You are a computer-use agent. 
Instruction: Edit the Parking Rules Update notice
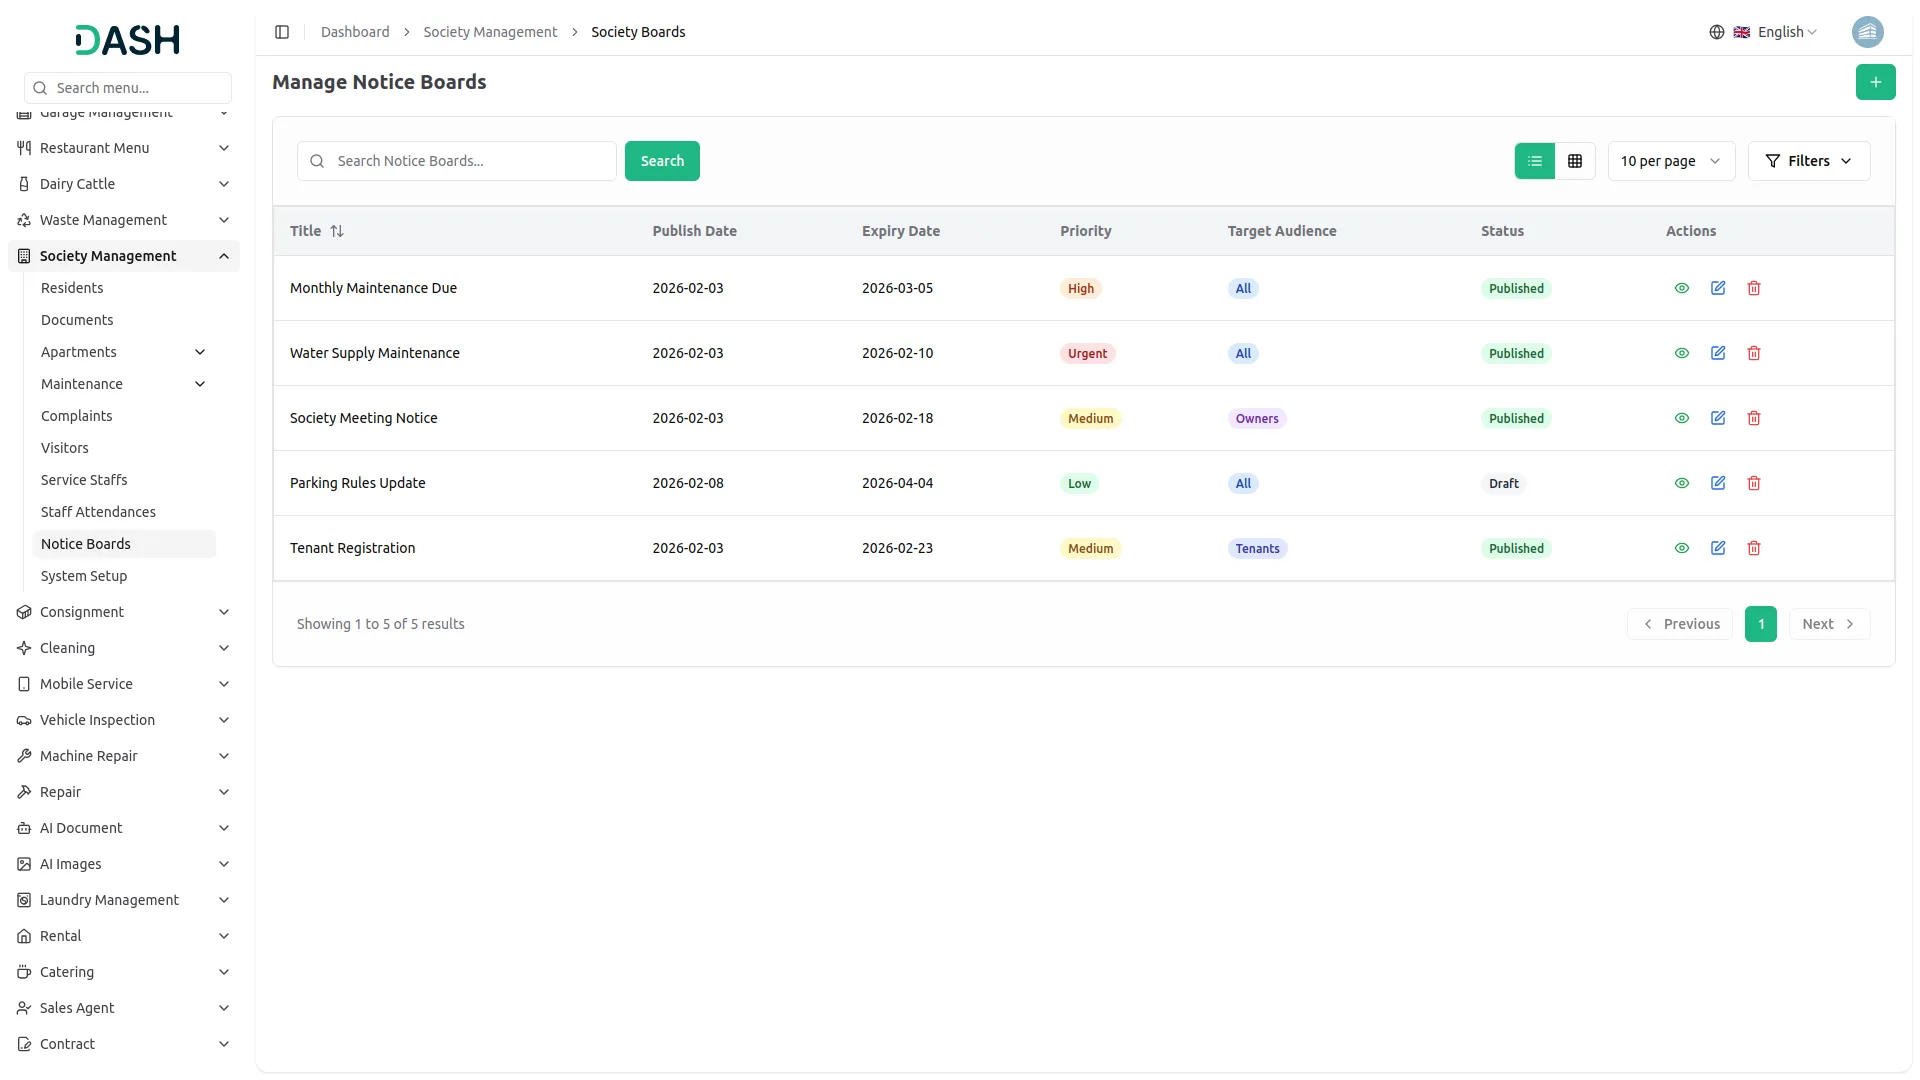click(x=1717, y=483)
